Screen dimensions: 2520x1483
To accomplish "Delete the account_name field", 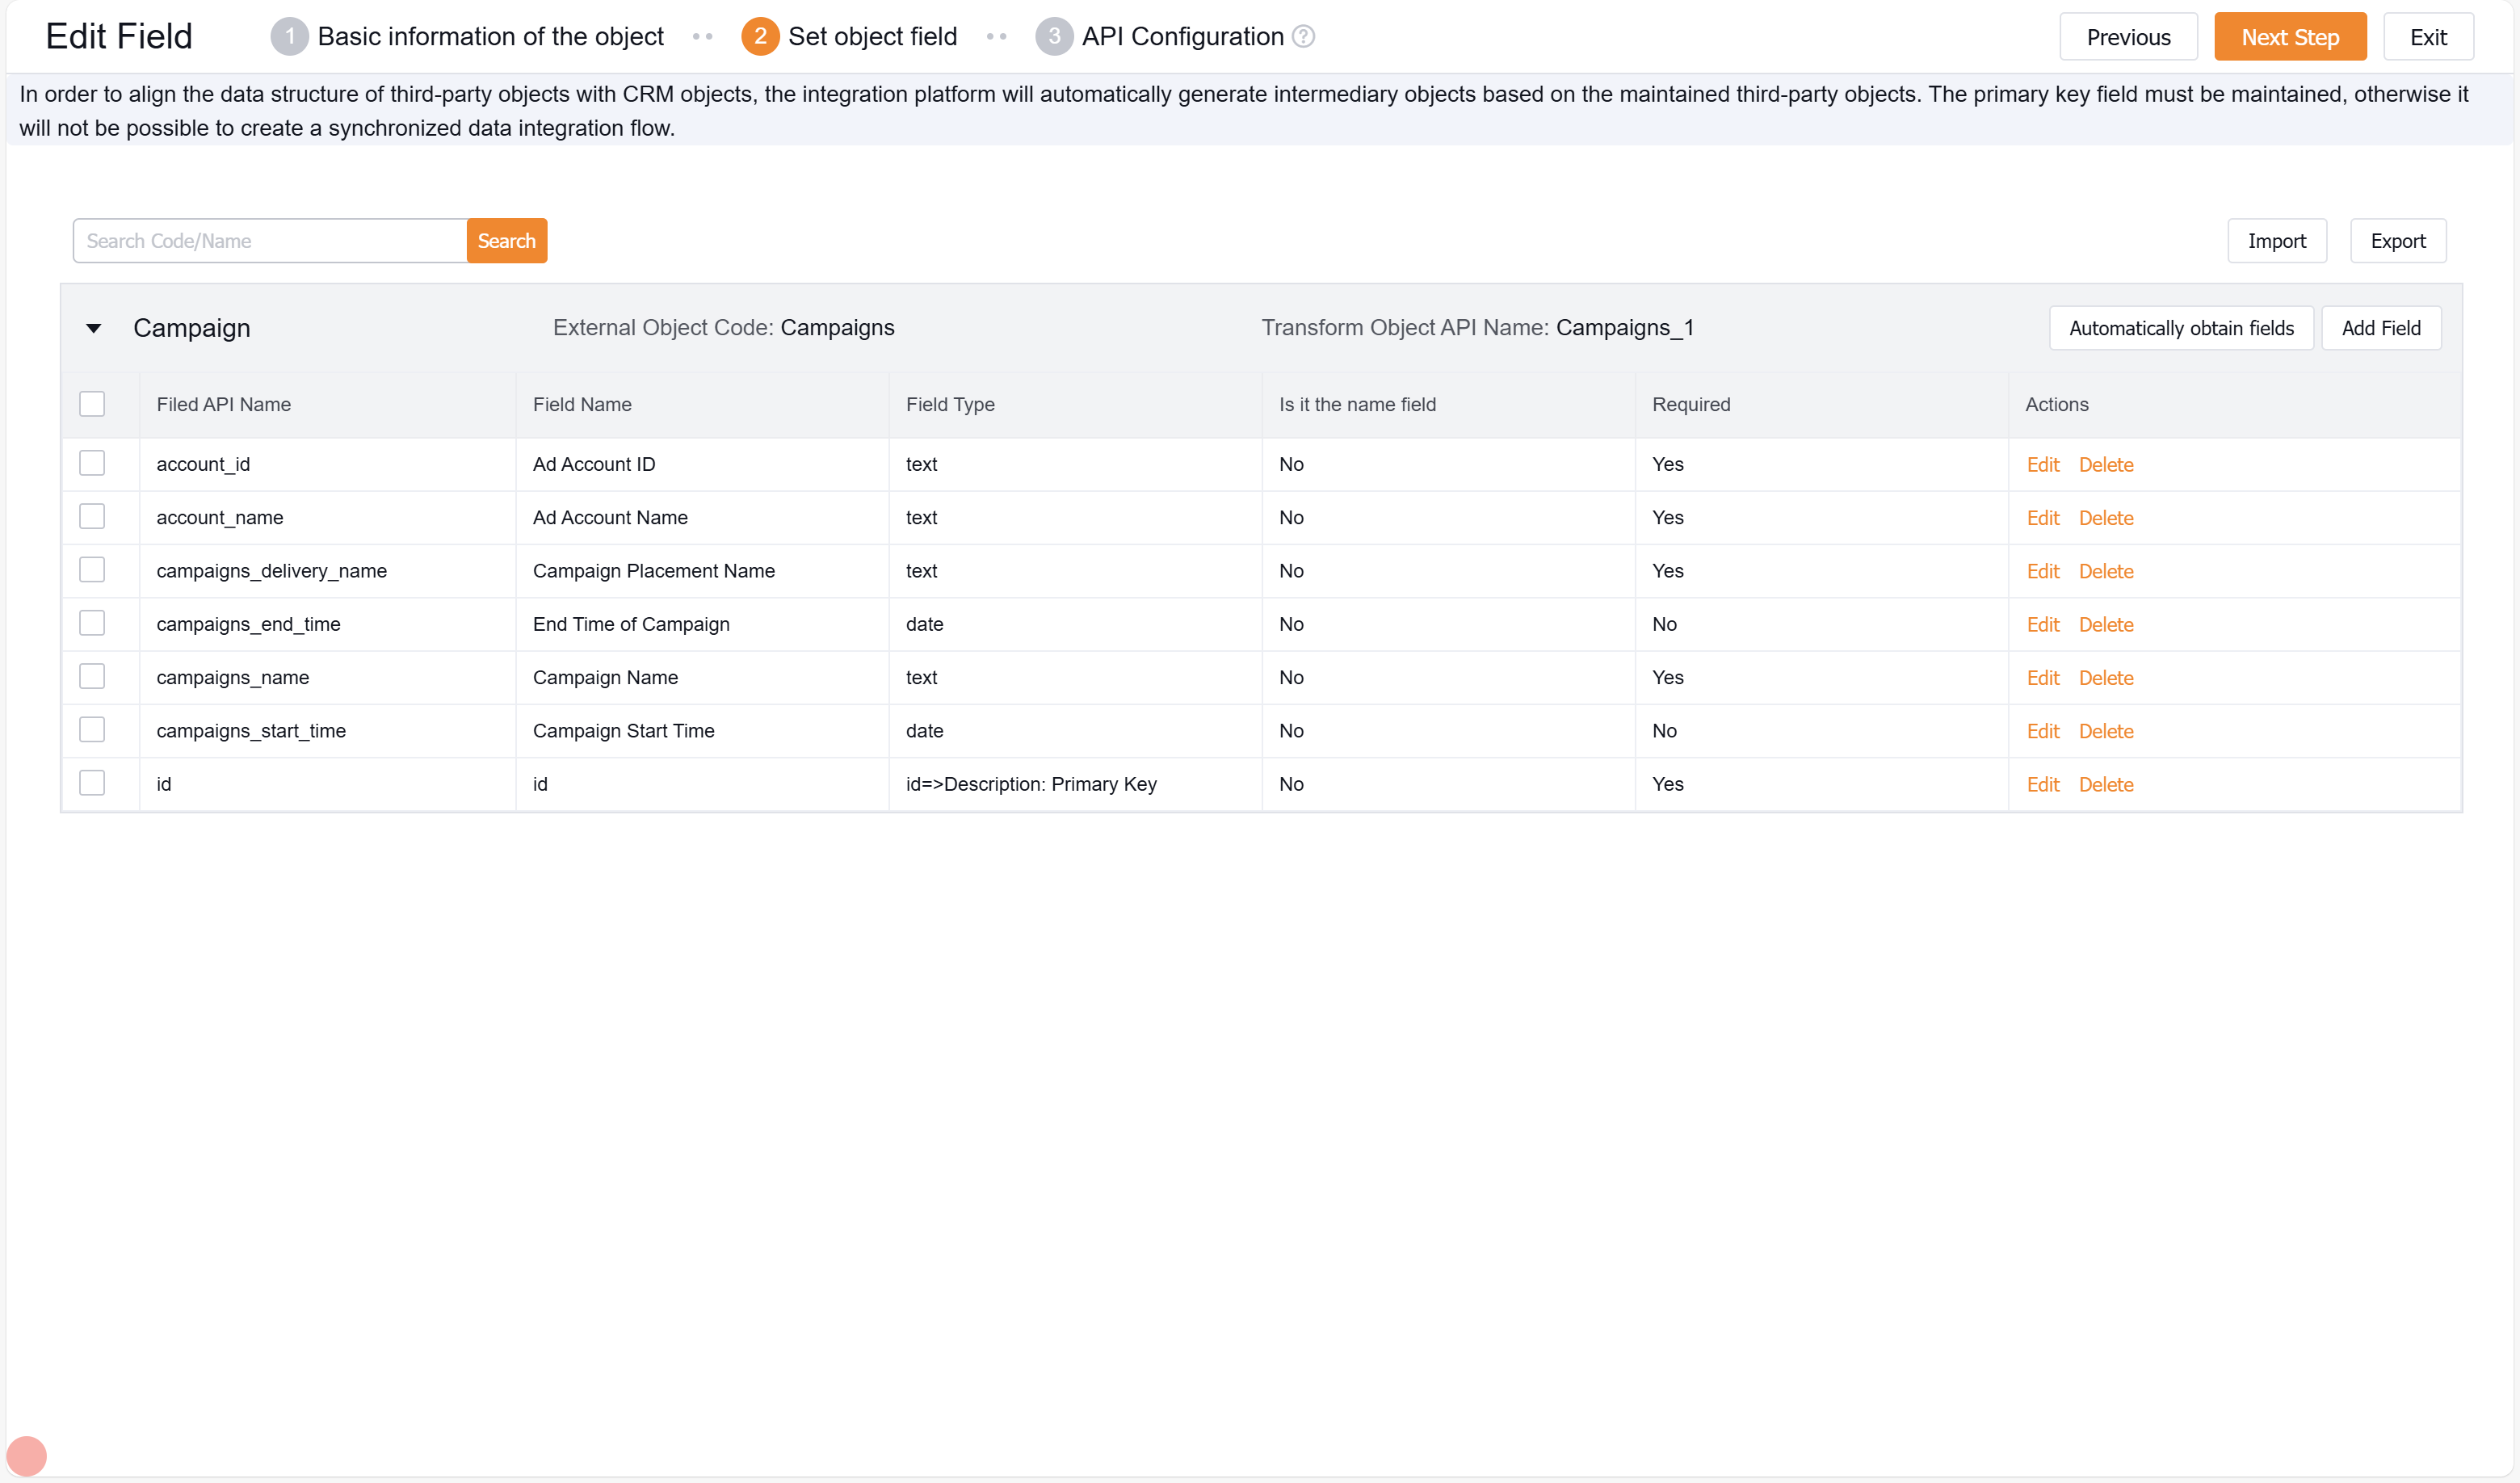I will pyautogui.click(x=2105, y=518).
